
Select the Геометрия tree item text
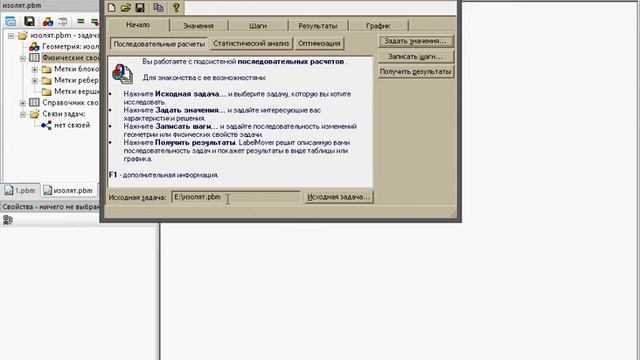point(71,47)
